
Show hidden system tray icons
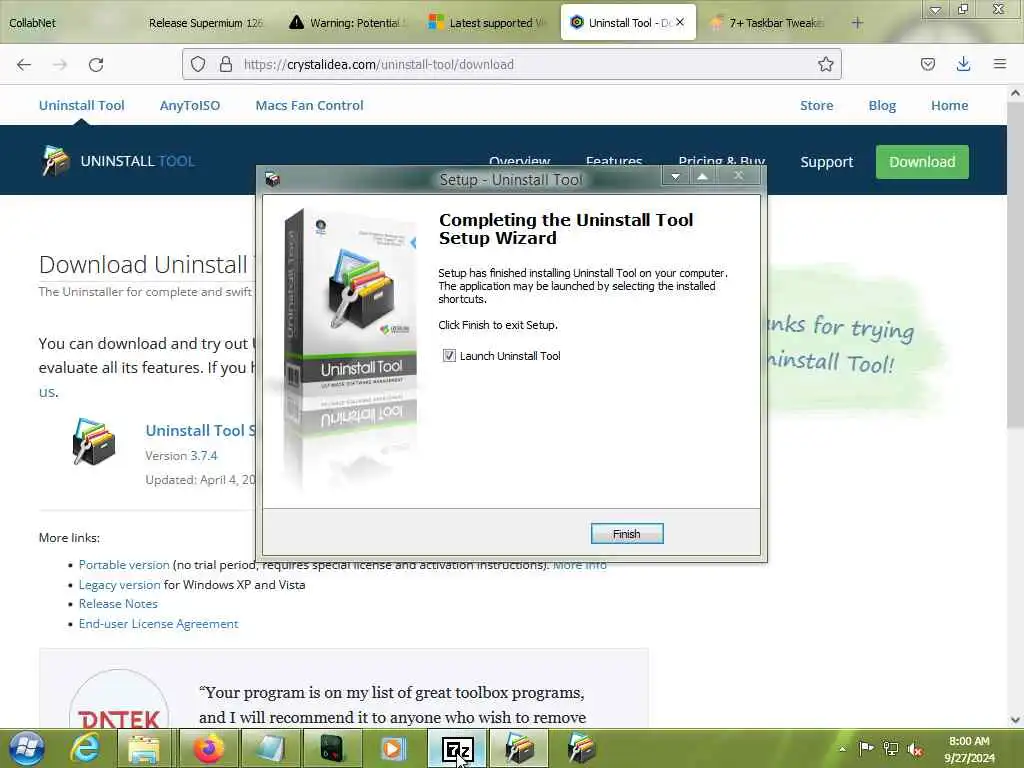842,749
